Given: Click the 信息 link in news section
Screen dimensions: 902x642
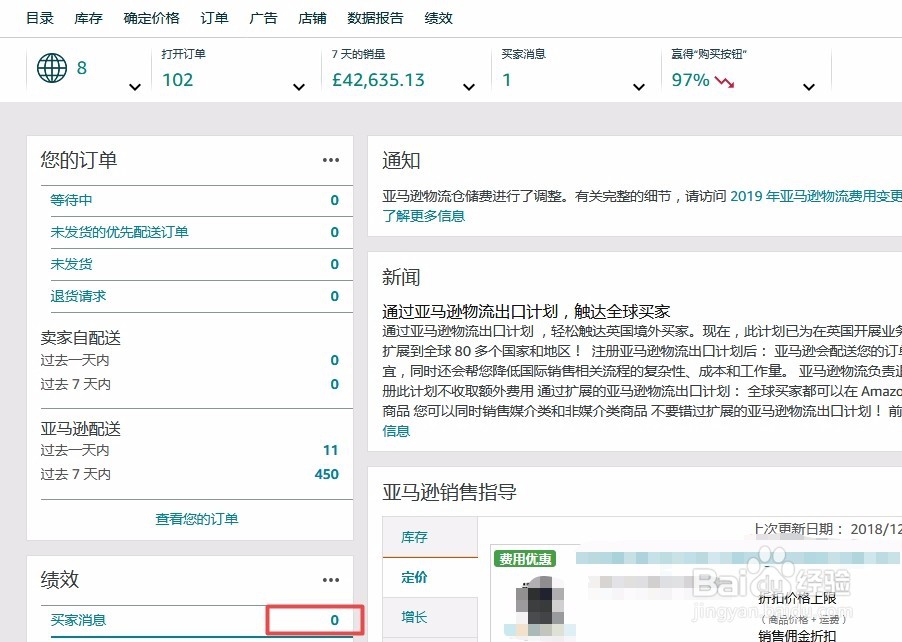Looking at the screenshot, I should [x=394, y=431].
